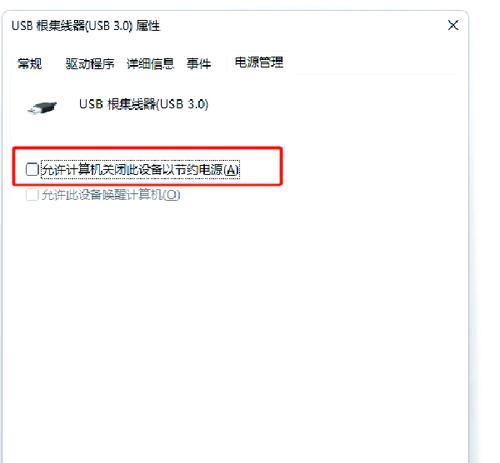Activate the 电源管理 tab
500x463 pixels.
tap(259, 63)
